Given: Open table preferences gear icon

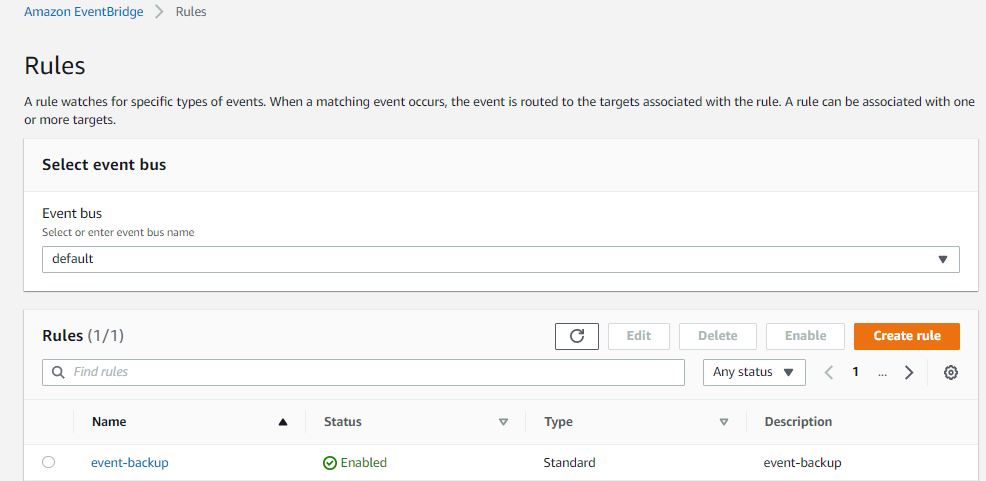Looking at the screenshot, I should pyautogui.click(x=951, y=372).
